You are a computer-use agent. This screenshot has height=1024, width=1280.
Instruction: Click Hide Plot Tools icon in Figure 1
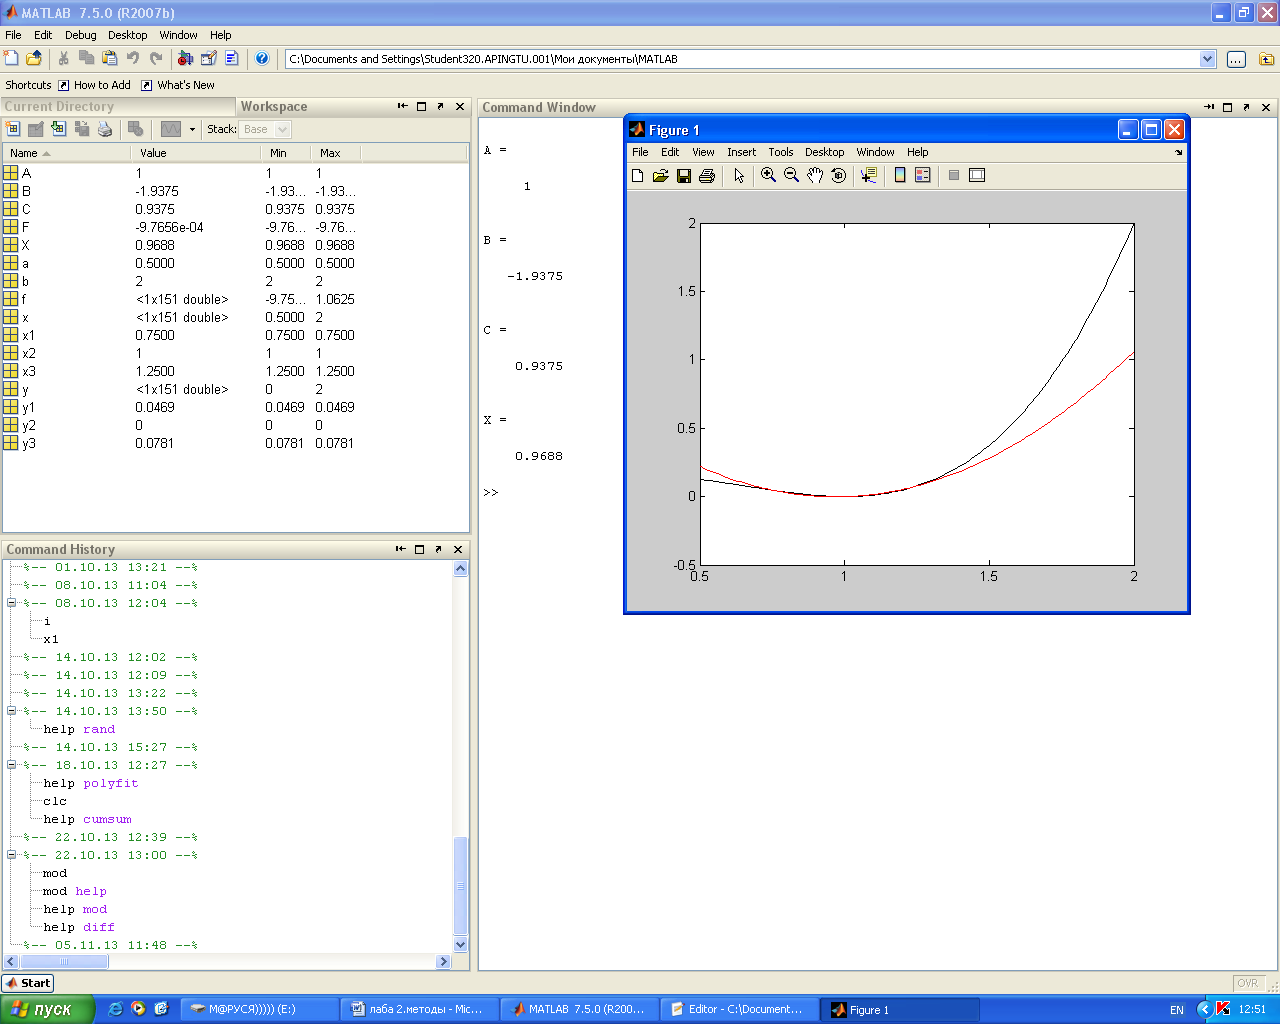click(954, 175)
